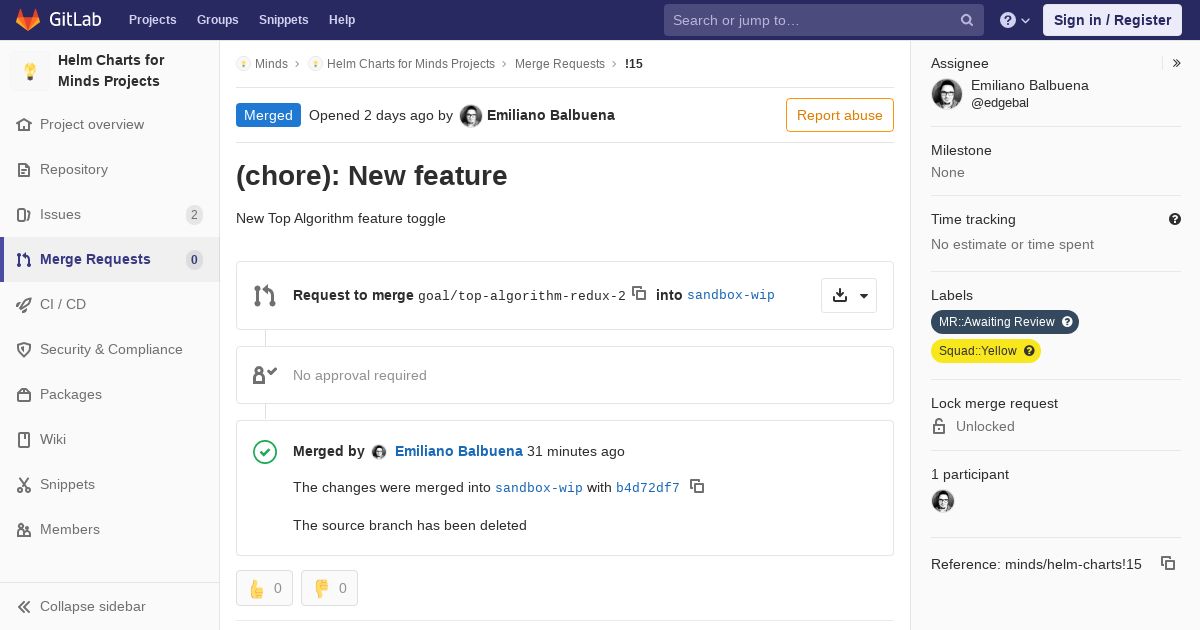Click the thumbs up emoji button
This screenshot has height=630, width=1200.
(264, 588)
